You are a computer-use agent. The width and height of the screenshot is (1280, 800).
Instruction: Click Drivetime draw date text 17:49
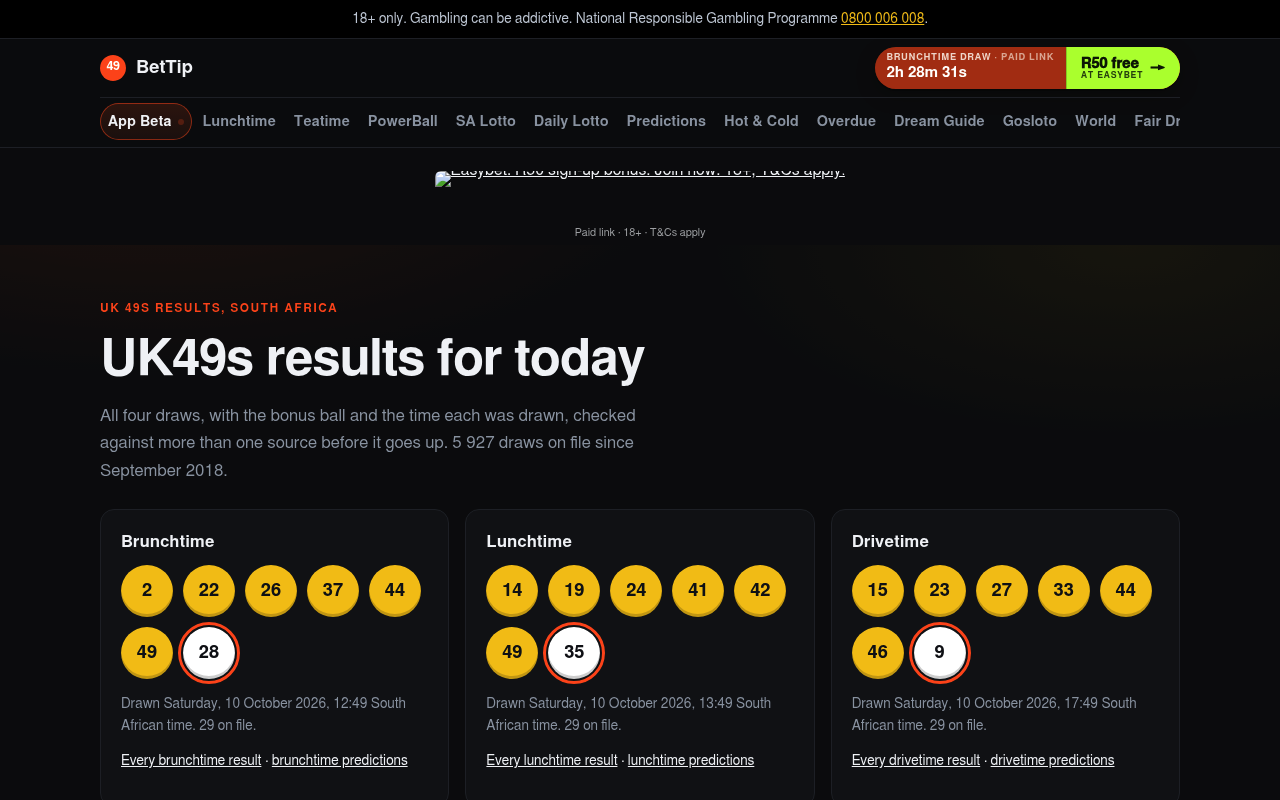point(994,714)
